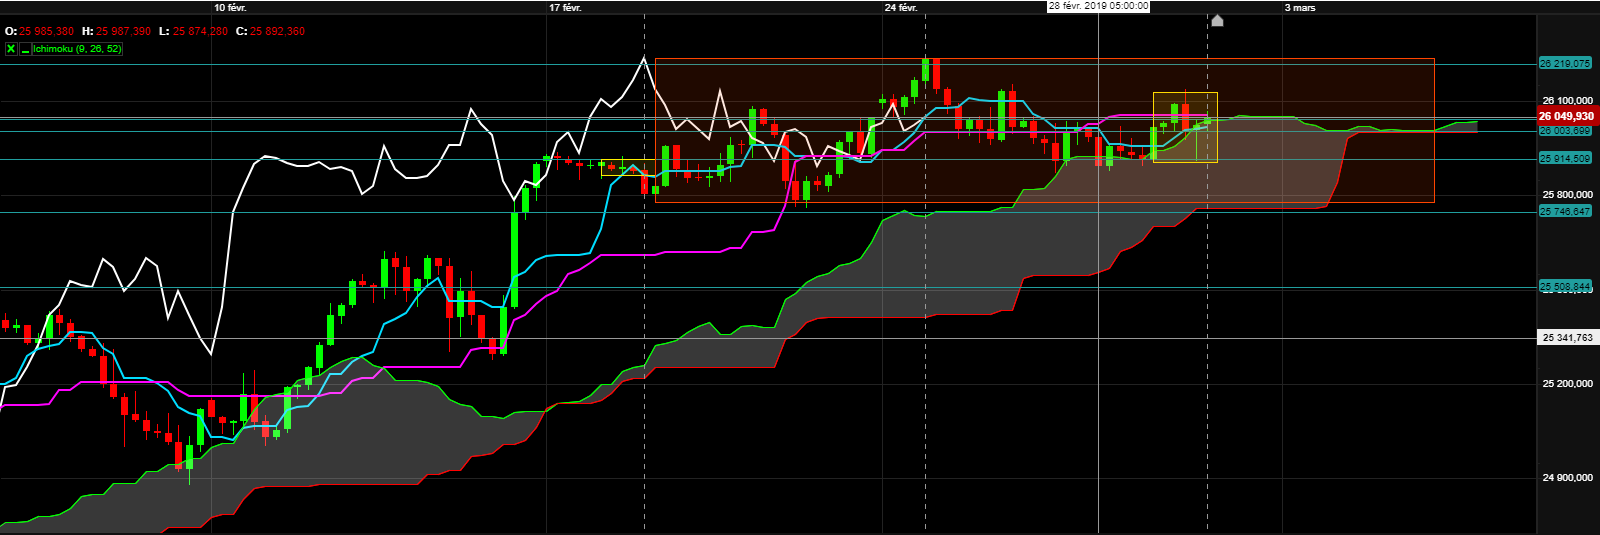Select the white 25 341,763 price label
The width and height of the screenshot is (1600, 535).
pyautogui.click(x=1567, y=338)
